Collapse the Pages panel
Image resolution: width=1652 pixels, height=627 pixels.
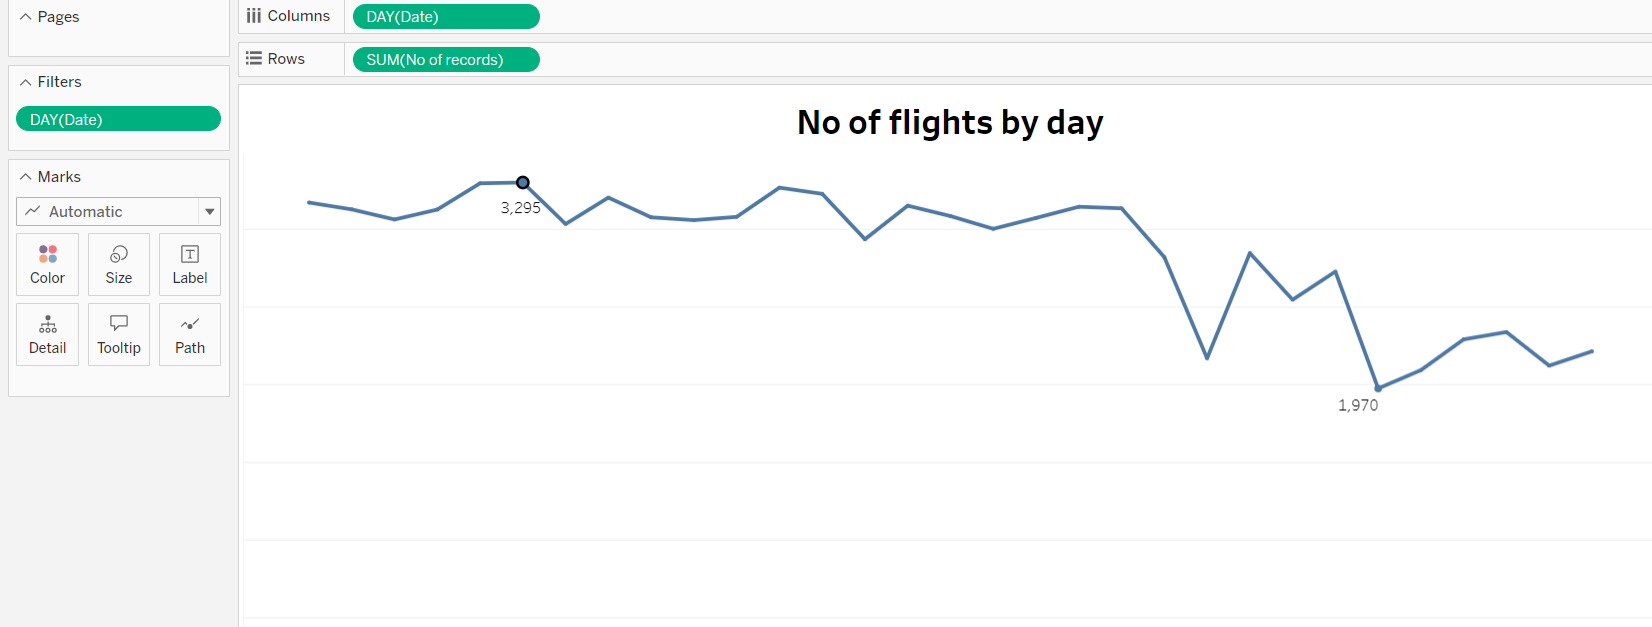[25, 16]
